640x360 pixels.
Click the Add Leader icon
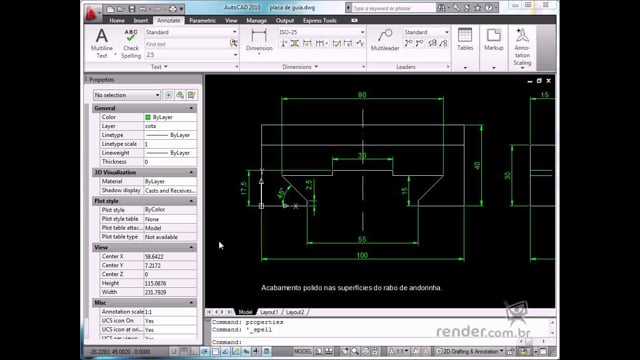click(x=408, y=43)
